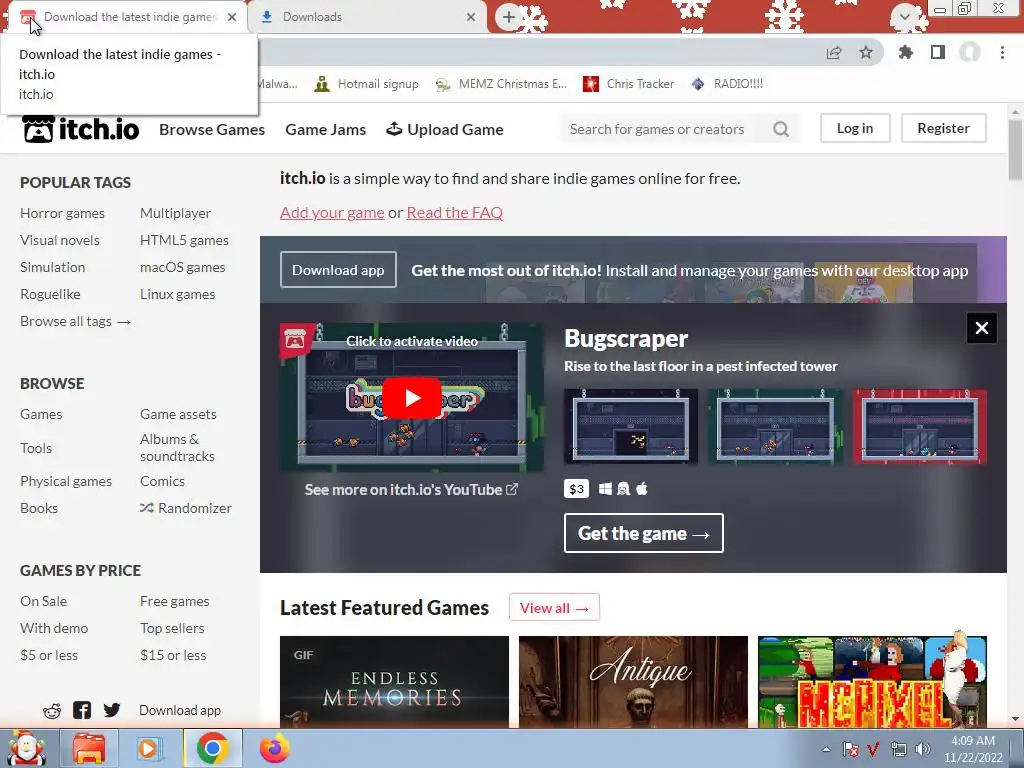View first Bugscraper screenshot thumbnail

(x=631, y=426)
